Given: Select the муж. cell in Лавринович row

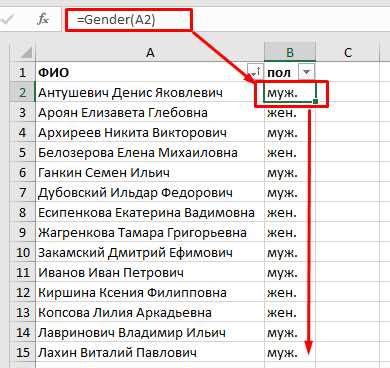Looking at the screenshot, I should pyautogui.click(x=290, y=332).
